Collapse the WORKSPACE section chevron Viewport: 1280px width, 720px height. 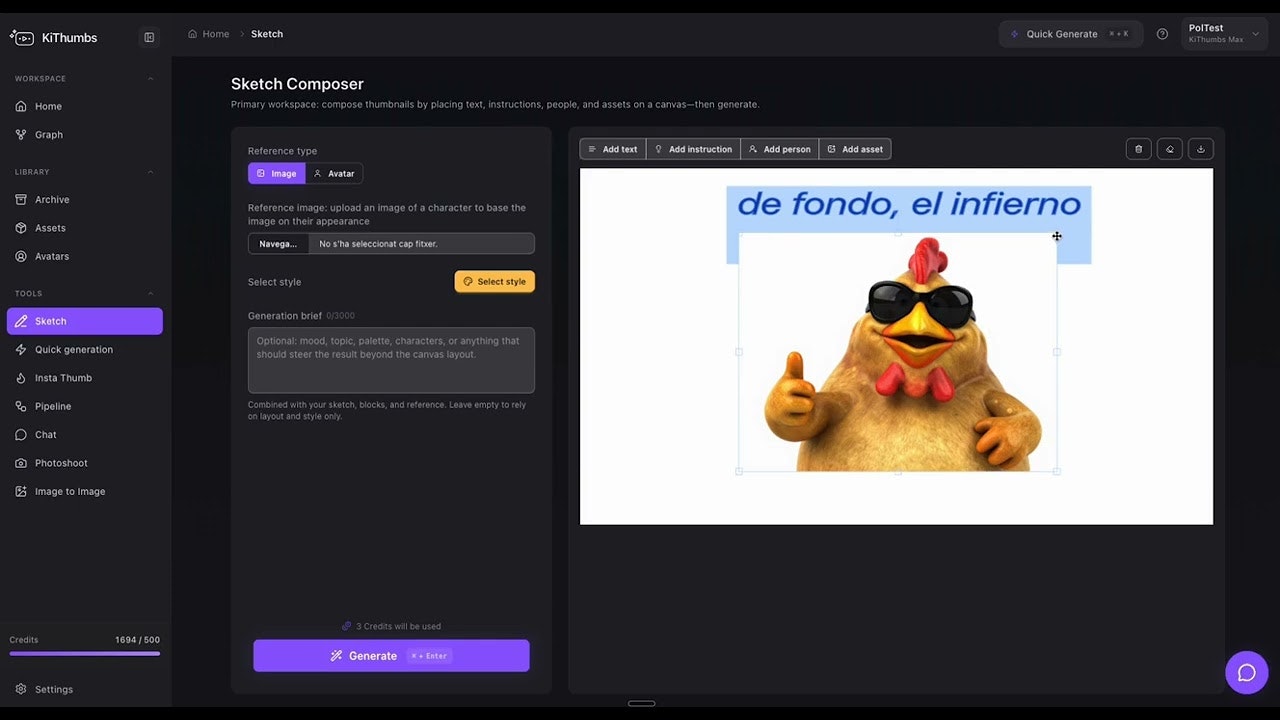pyautogui.click(x=151, y=79)
